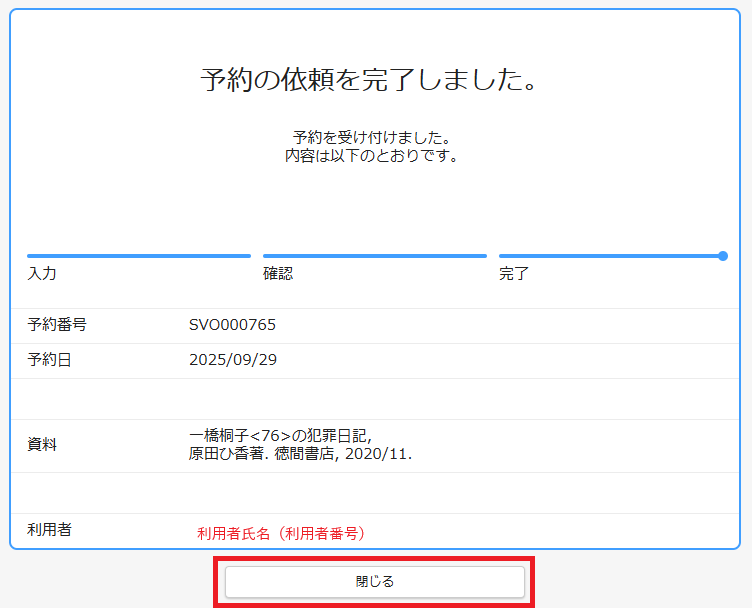Click the author and publisher line 原田ひ香著
Screen dimensions: 752x608
pyautogui.click(x=300, y=454)
